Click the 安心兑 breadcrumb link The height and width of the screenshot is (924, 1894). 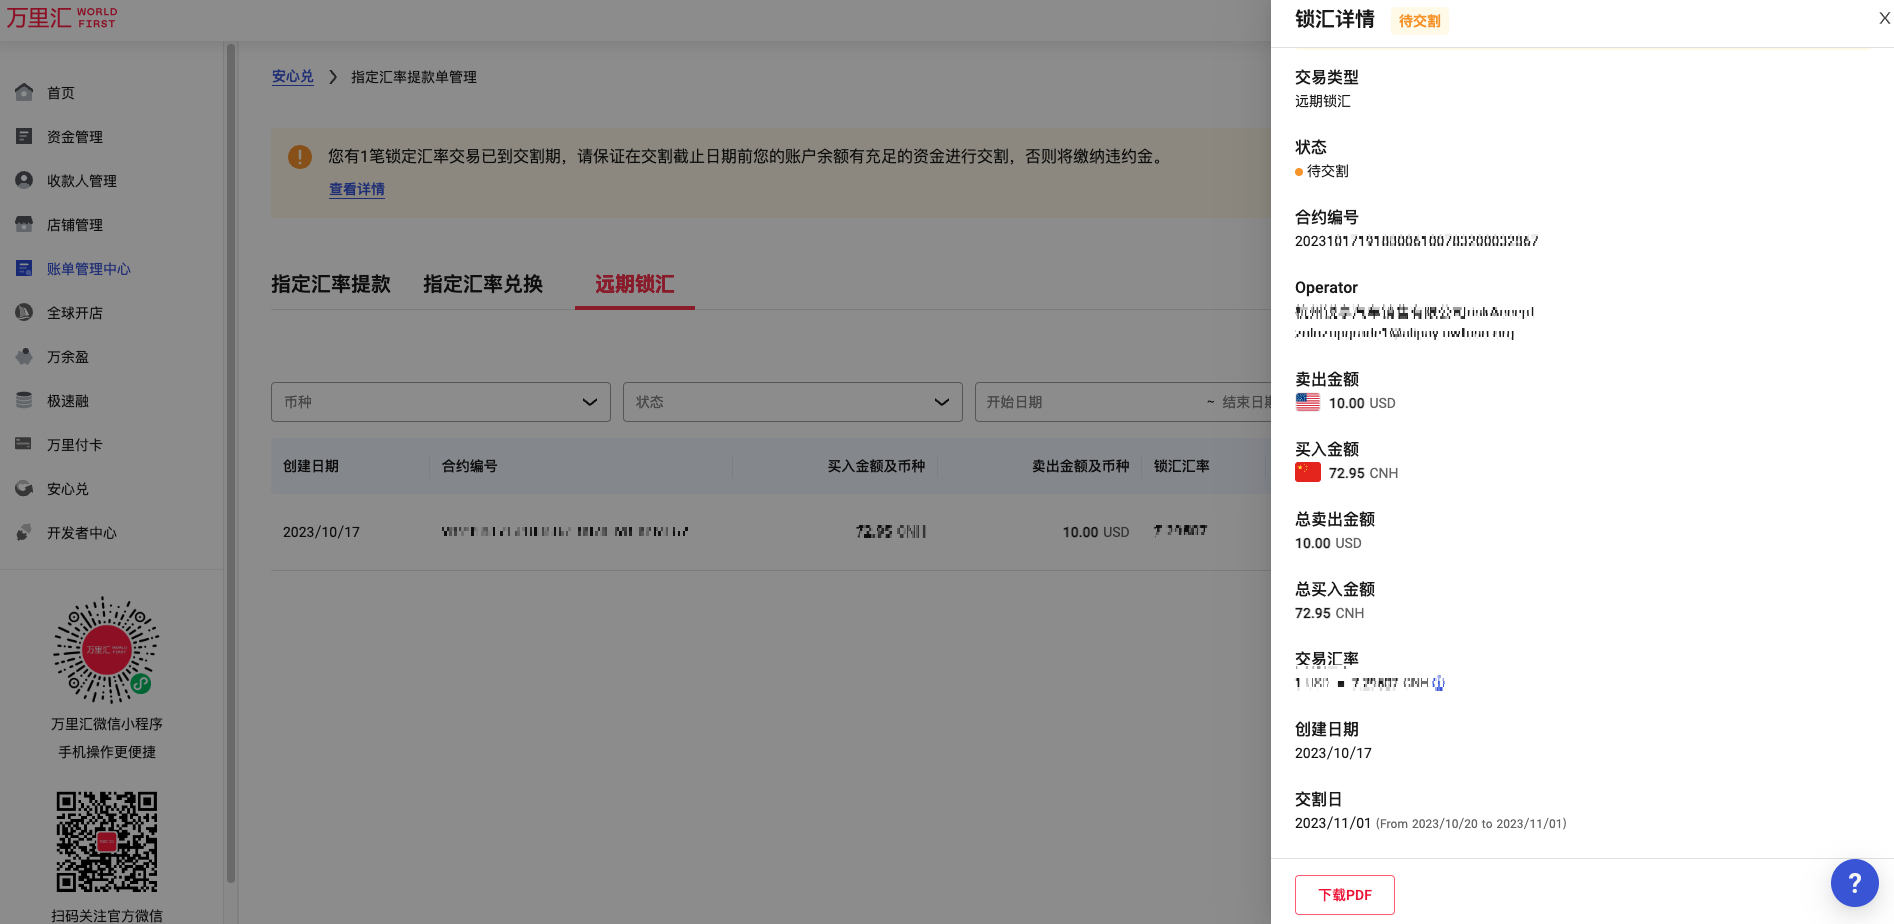tap(292, 77)
